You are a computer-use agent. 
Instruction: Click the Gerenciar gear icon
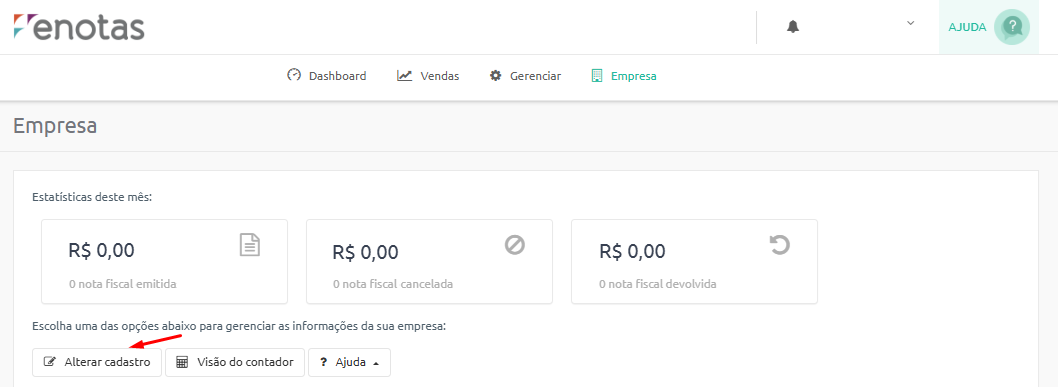(495, 76)
